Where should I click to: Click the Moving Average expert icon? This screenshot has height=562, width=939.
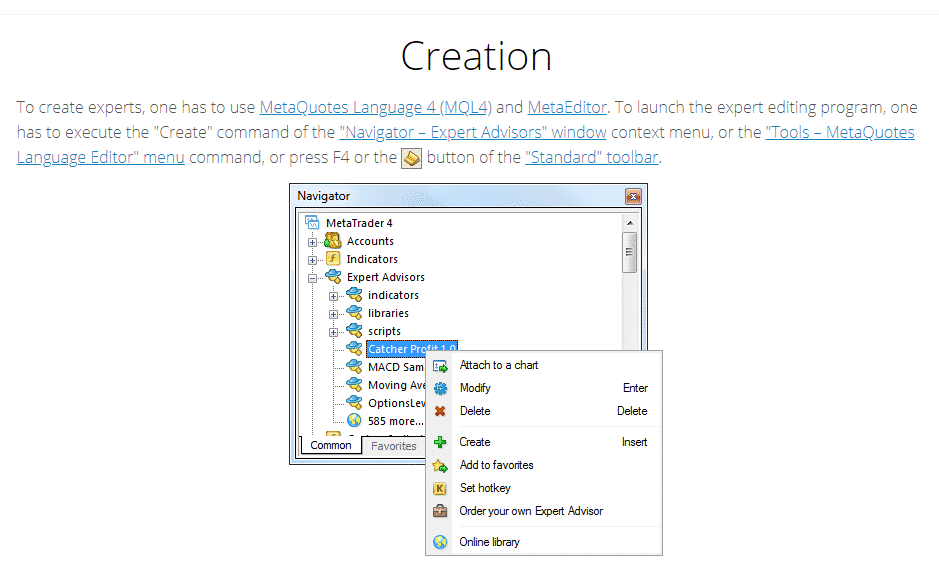(355, 384)
